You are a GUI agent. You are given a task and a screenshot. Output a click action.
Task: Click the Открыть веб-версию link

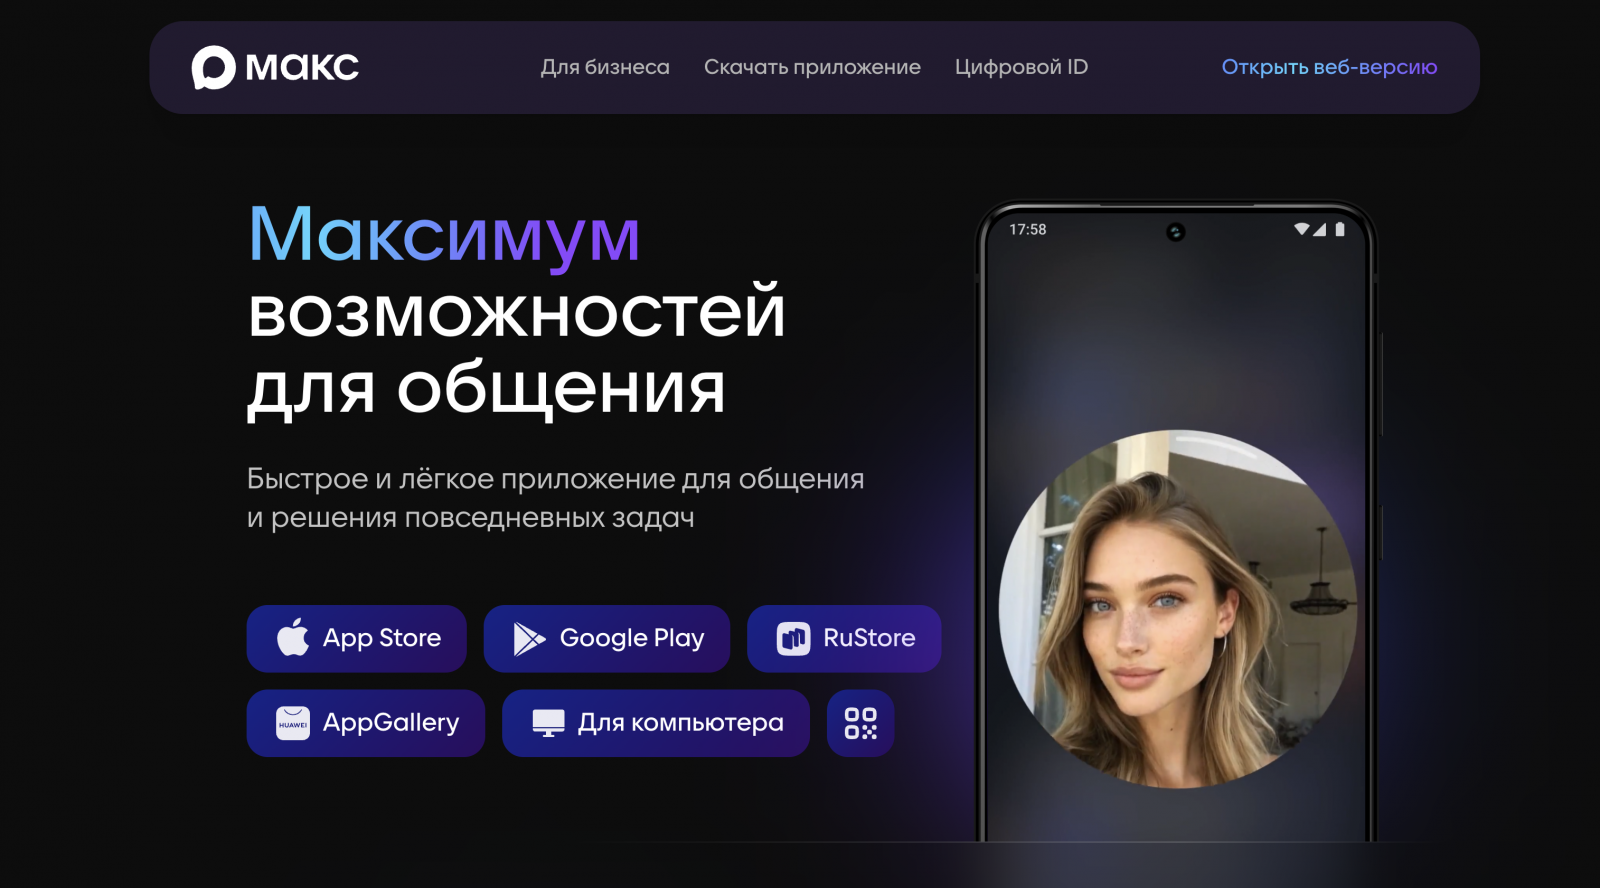[x=1329, y=67]
